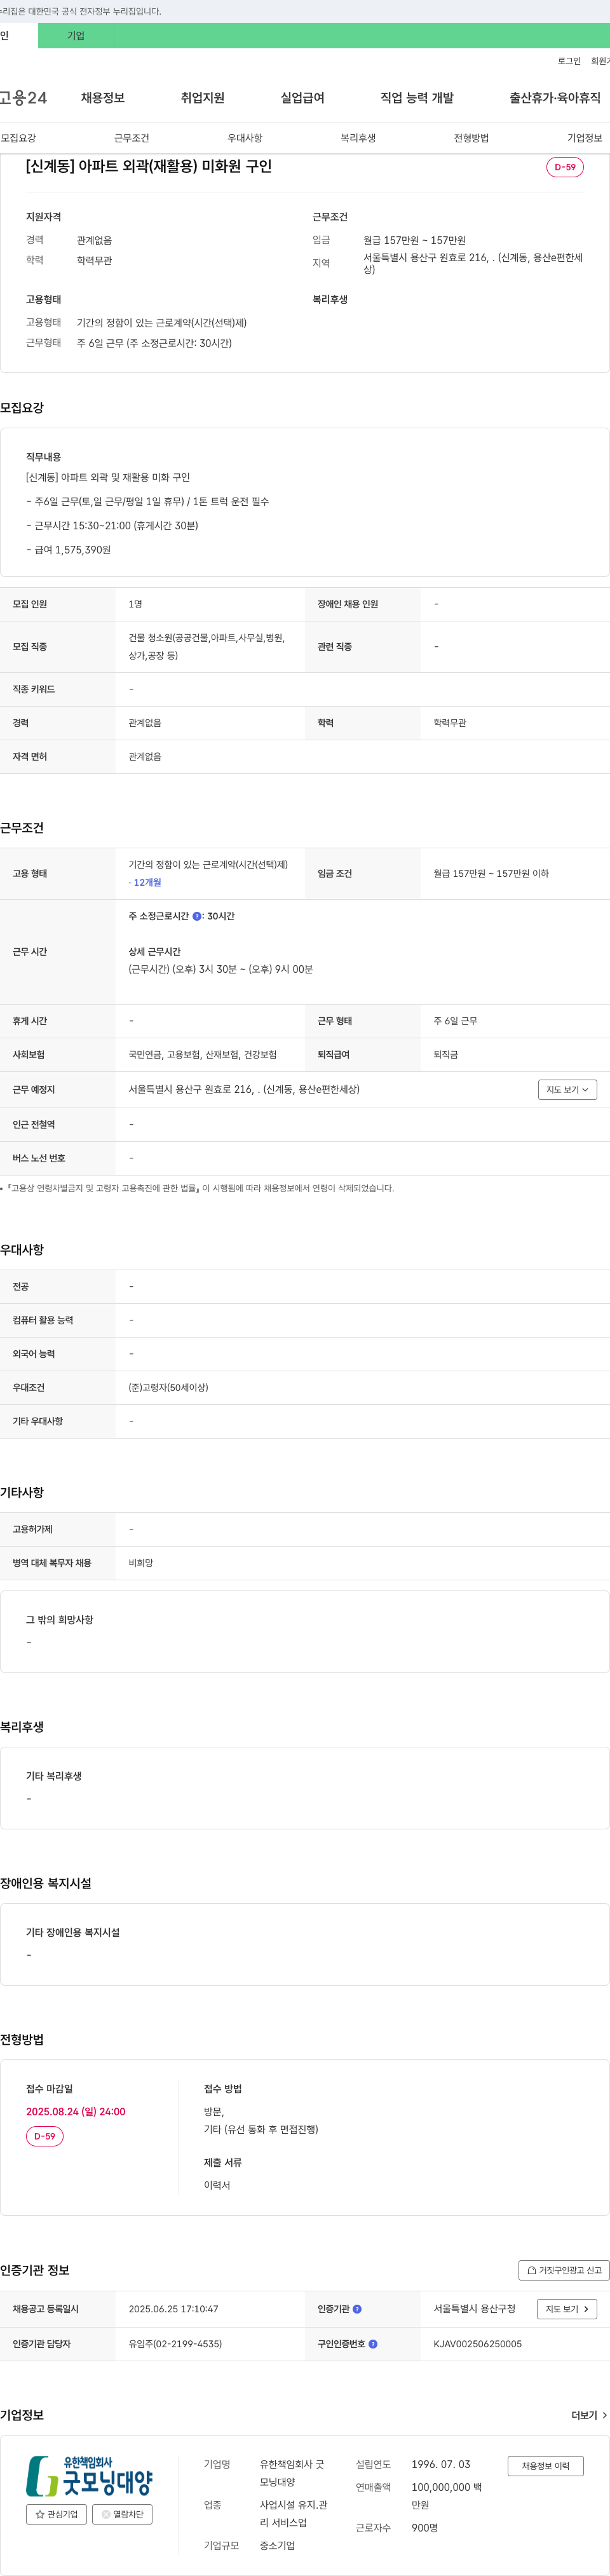Jump to 복리후생 section tab
This screenshot has width=610, height=2576.
coord(358,138)
